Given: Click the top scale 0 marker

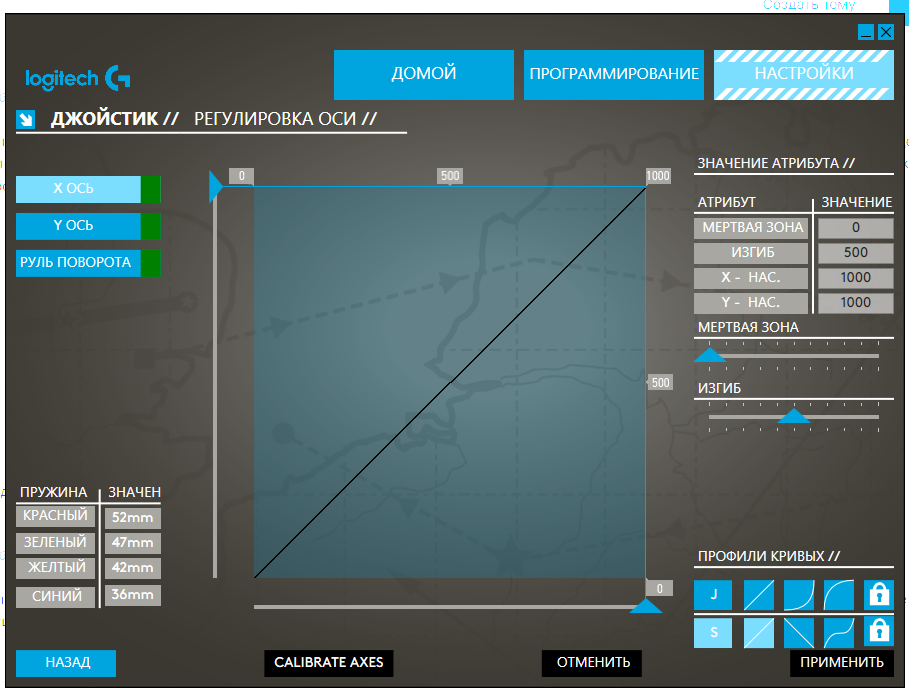Looking at the screenshot, I should 241,176.
